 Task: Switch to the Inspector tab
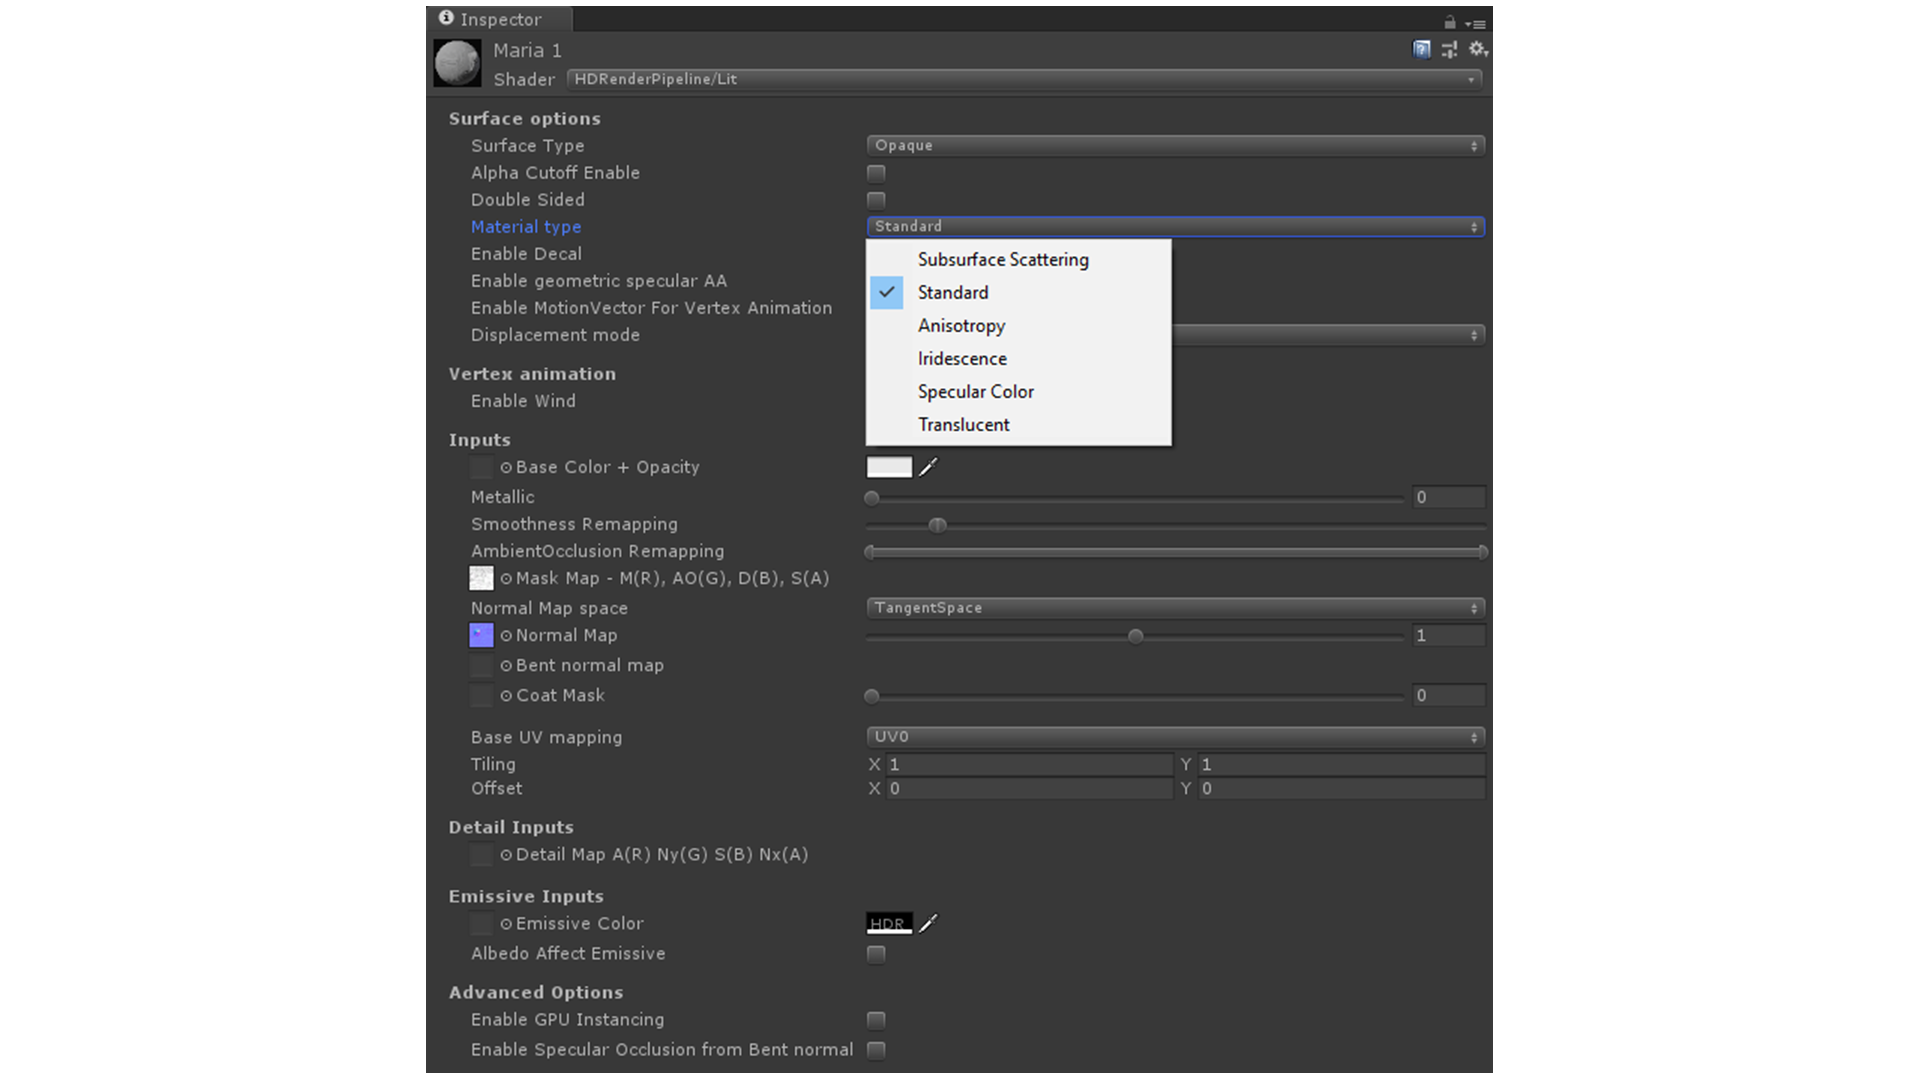tap(500, 19)
